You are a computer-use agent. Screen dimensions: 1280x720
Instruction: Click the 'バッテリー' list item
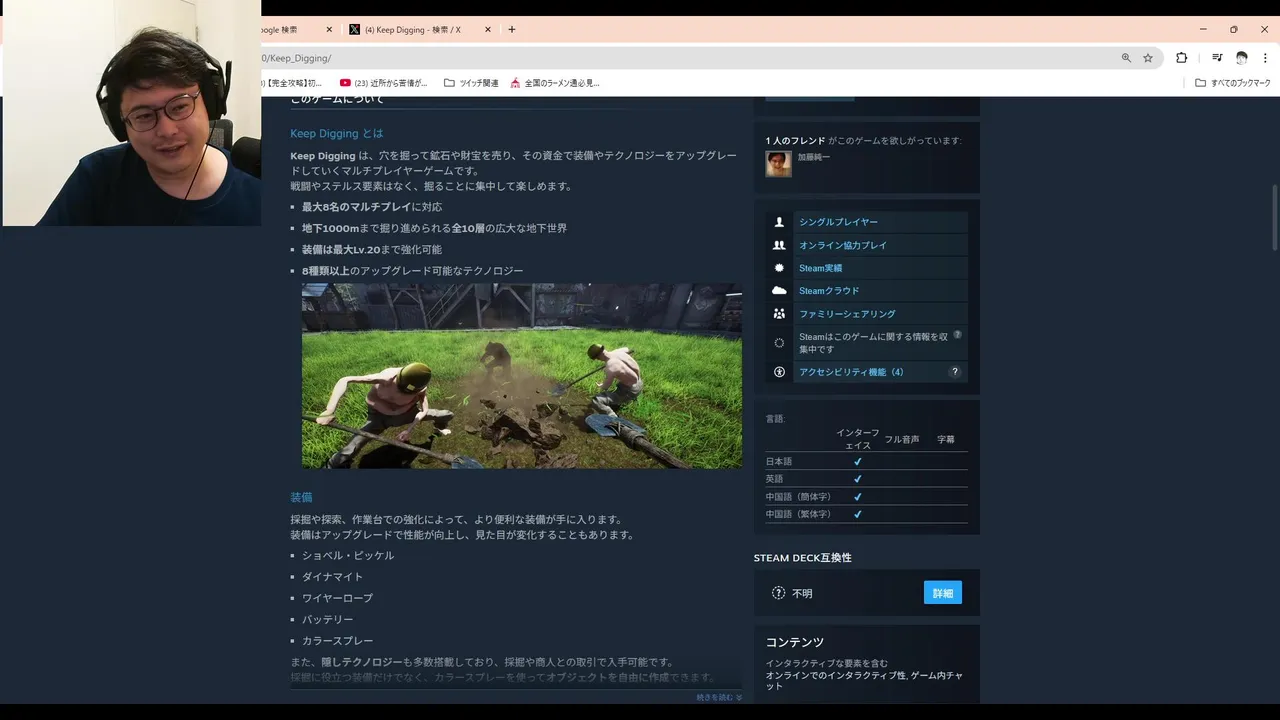[x=328, y=620]
